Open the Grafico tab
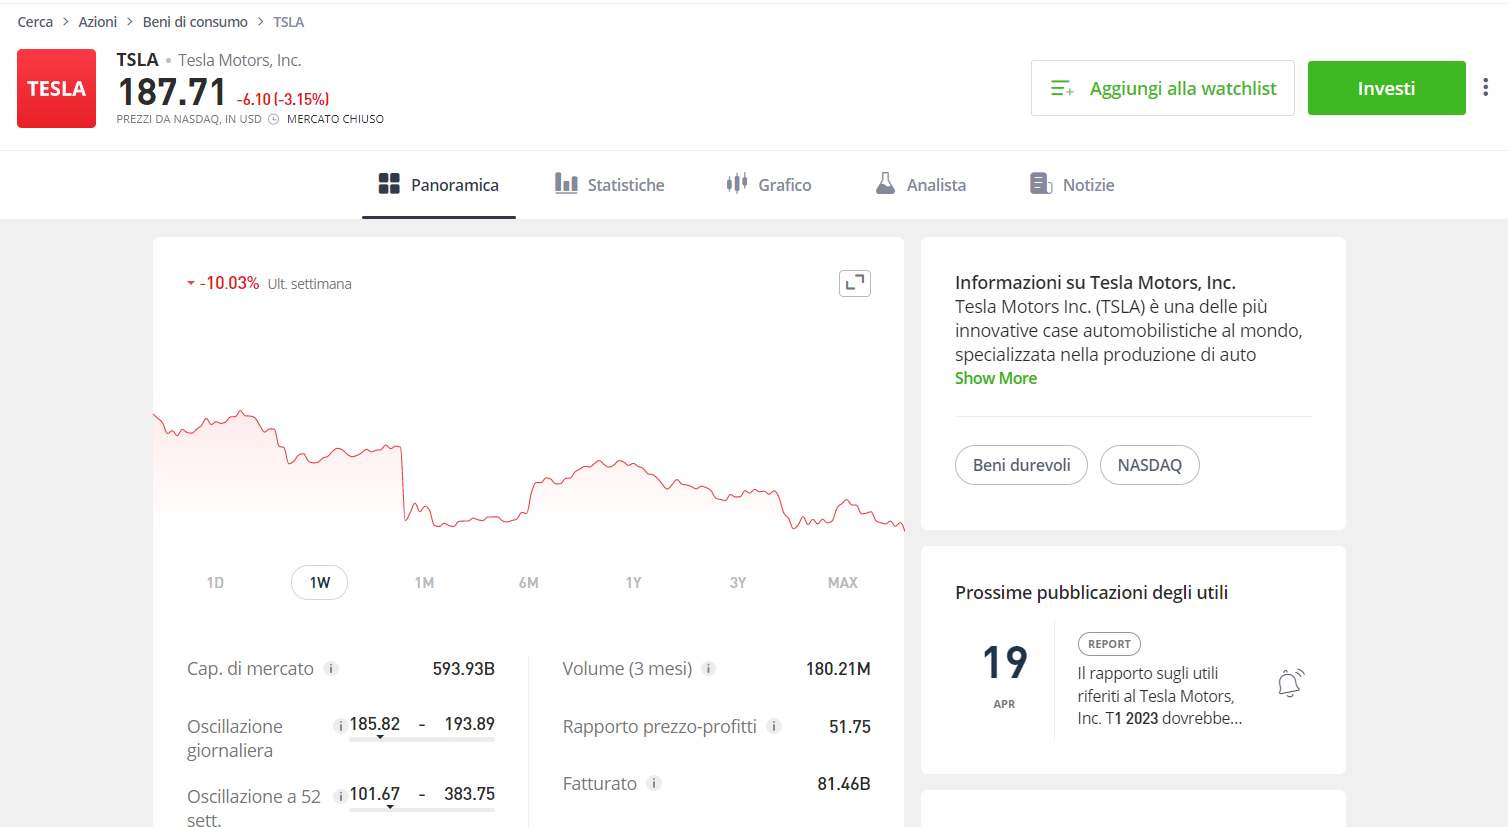The height and width of the screenshot is (827, 1508). (768, 184)
